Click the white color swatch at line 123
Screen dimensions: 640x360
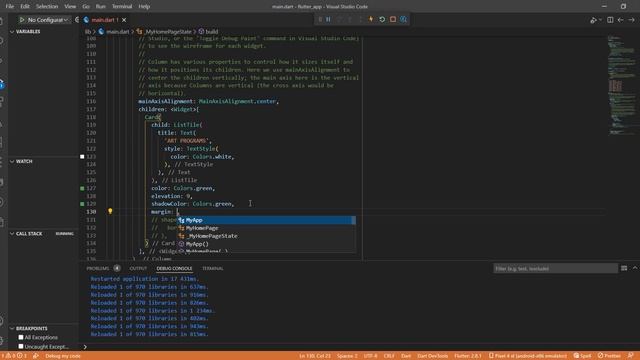pyautogui.click(x=82, y=157)
